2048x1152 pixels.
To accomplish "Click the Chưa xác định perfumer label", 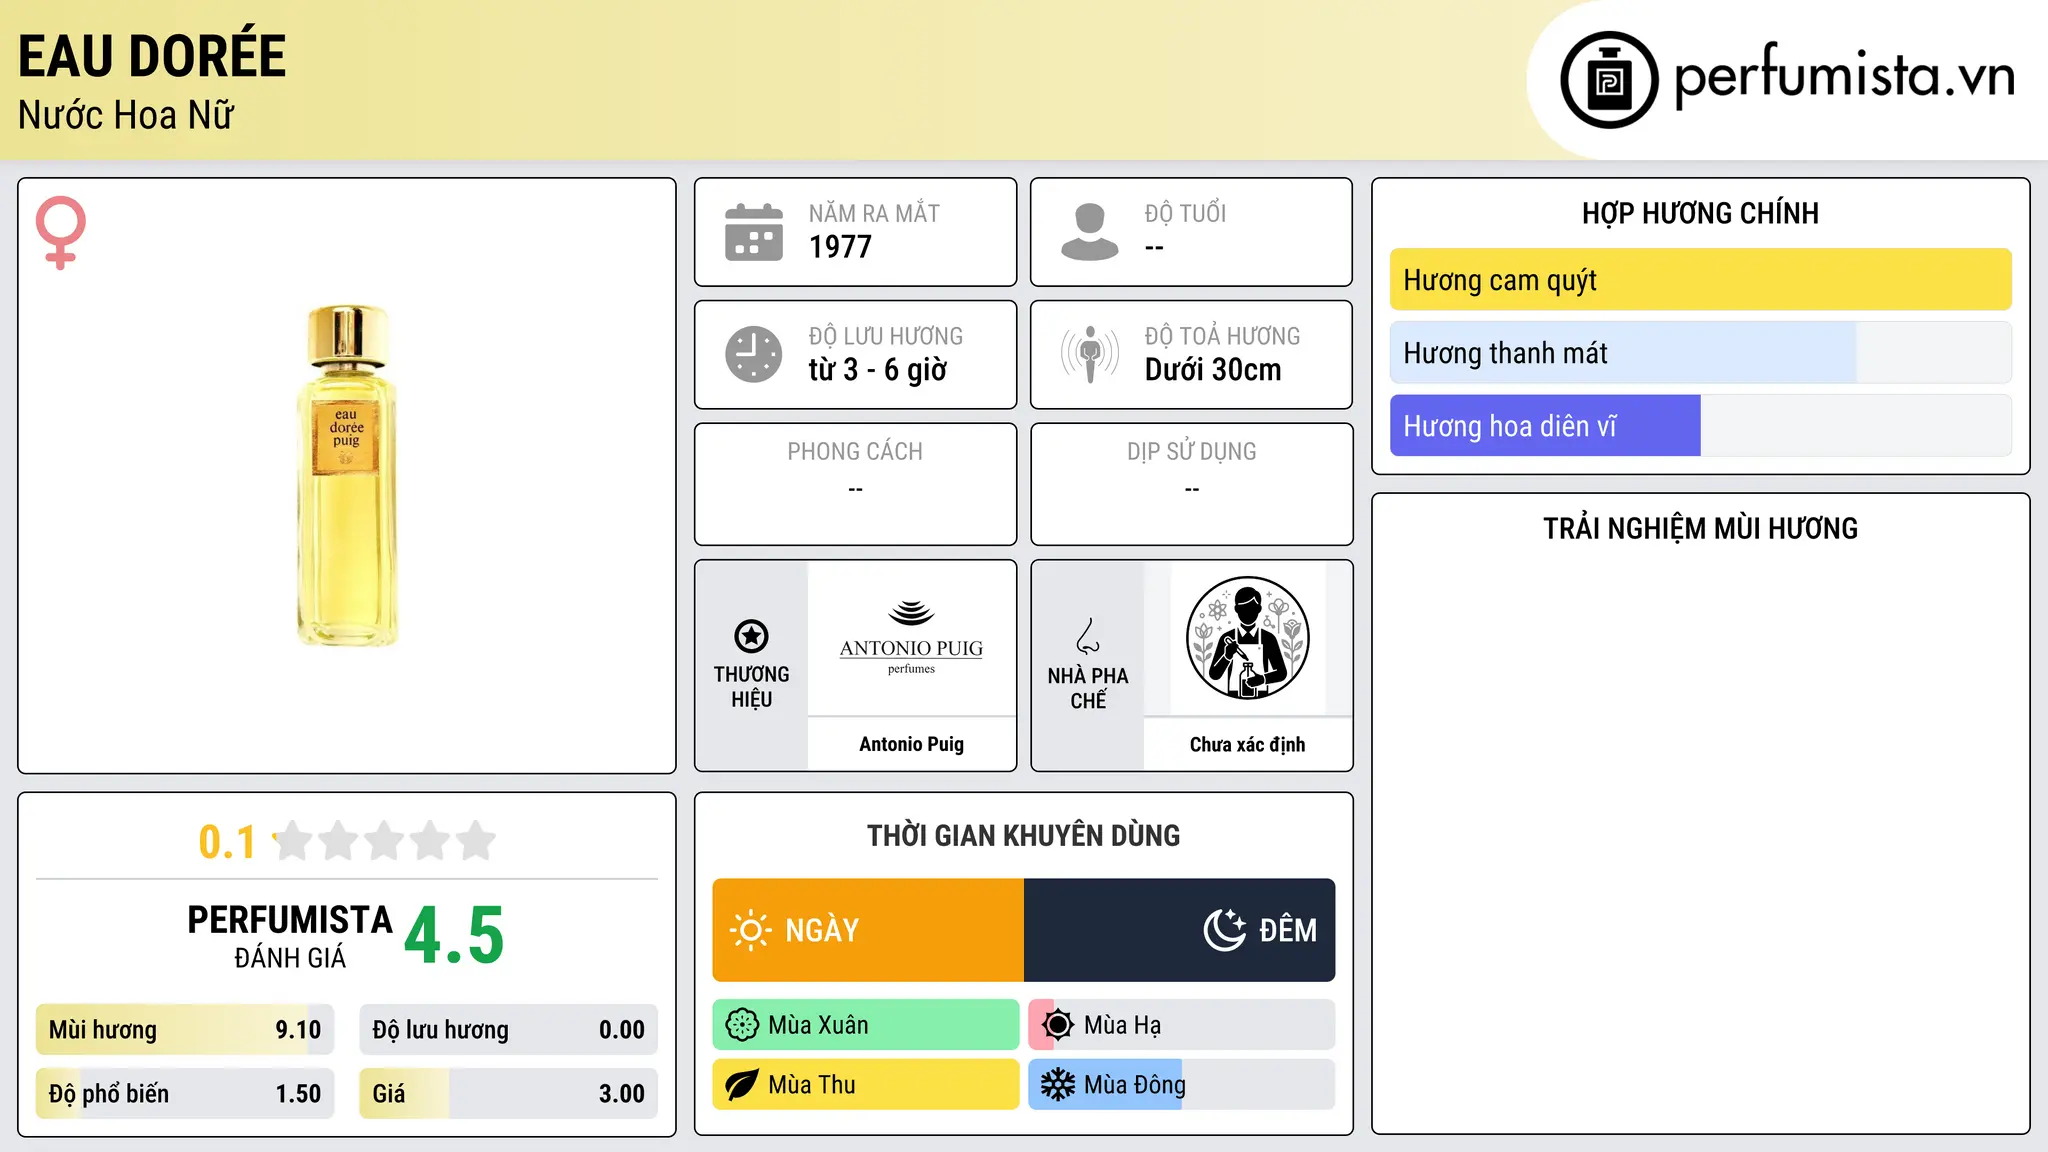I will pyautogui.click(x=1247, y=744).
